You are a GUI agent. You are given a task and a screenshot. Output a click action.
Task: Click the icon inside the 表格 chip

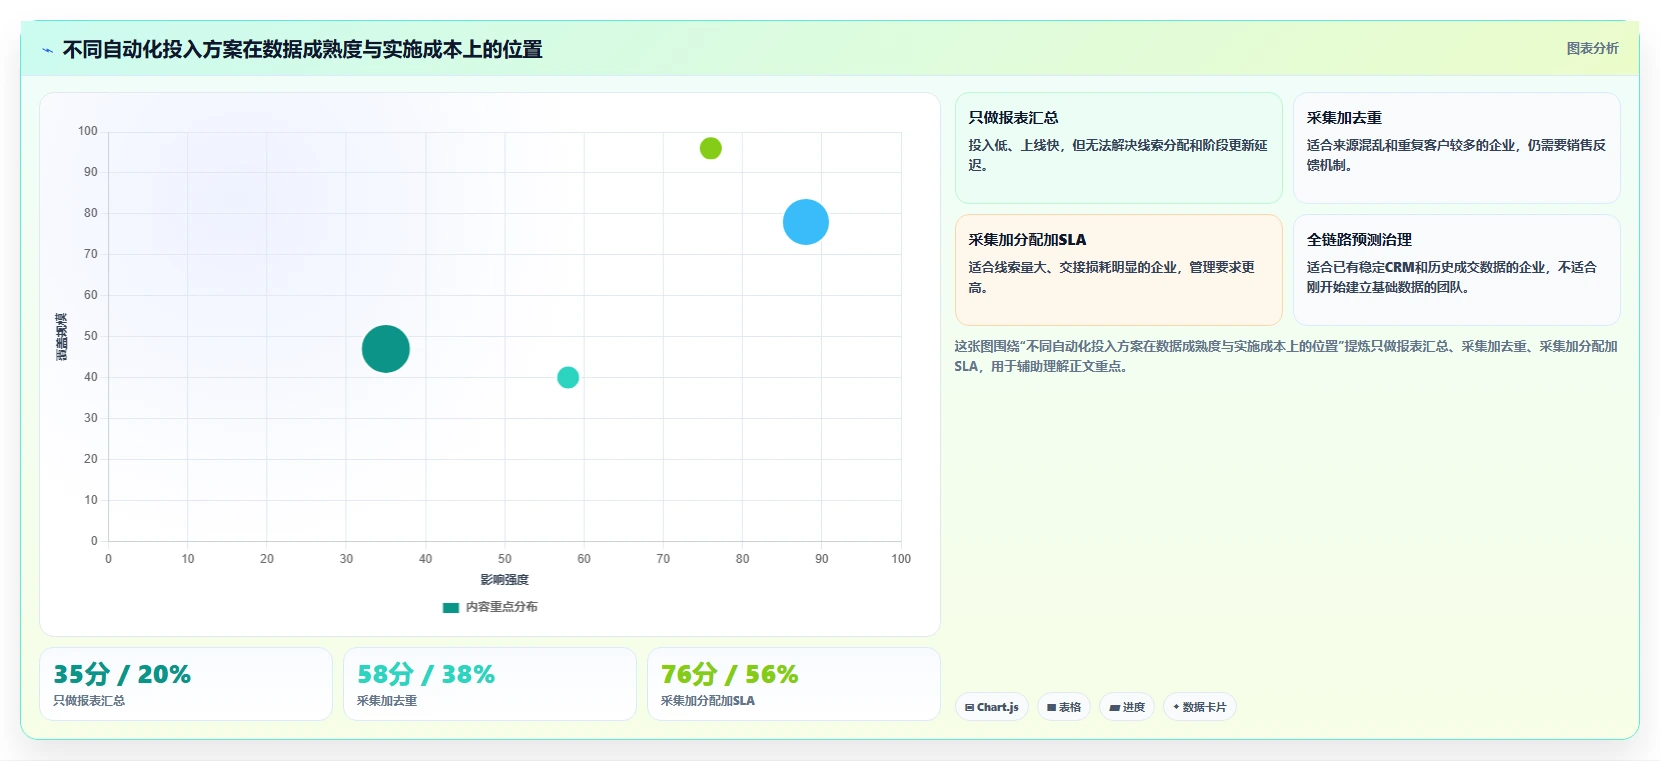pos(1052,707)
